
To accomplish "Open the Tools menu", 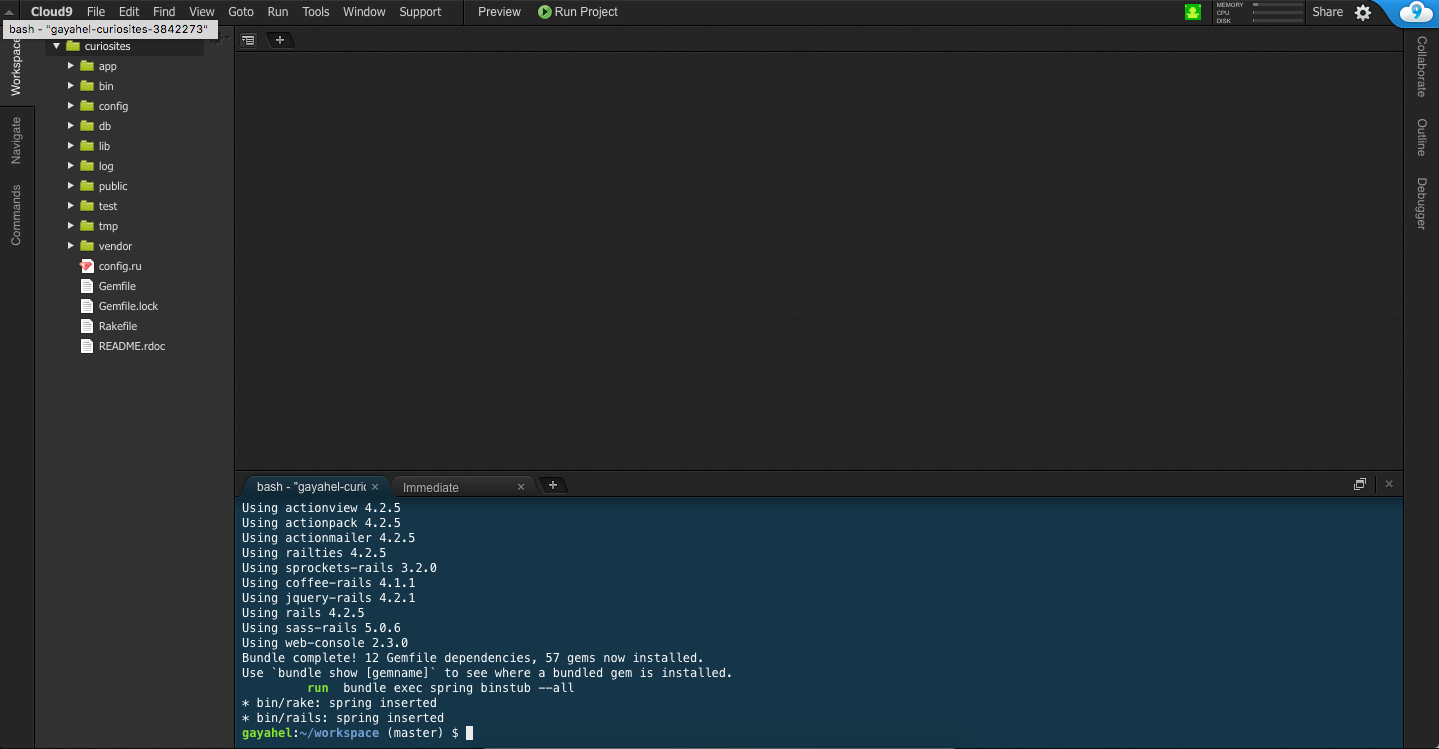I will point(316,12).
